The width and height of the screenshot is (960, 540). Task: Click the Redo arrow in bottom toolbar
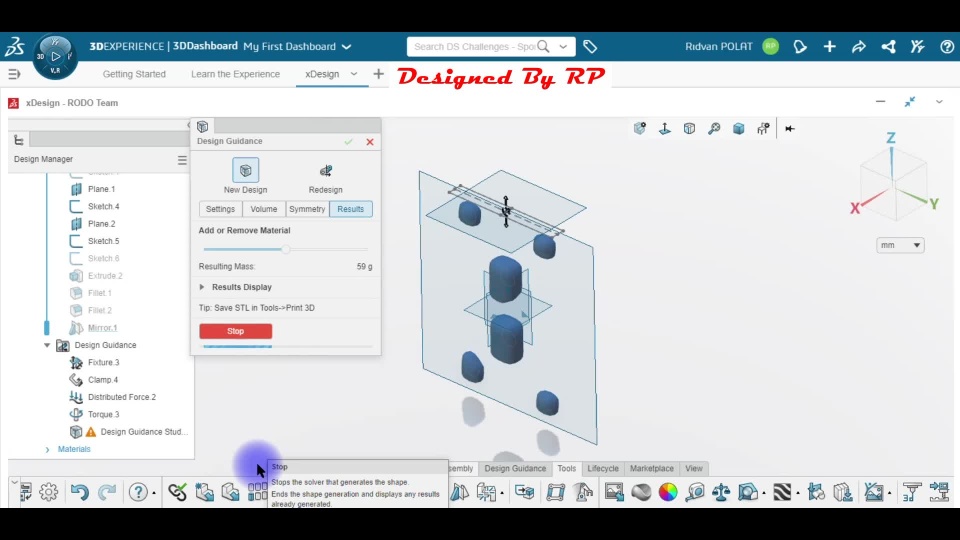[x=107, y=492]
